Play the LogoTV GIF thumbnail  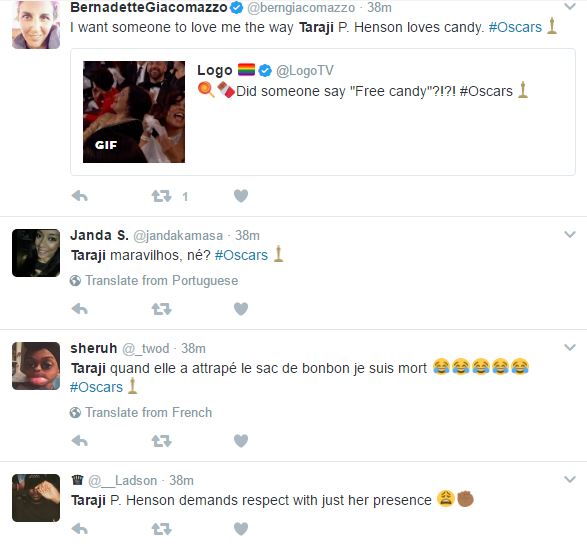134,112
